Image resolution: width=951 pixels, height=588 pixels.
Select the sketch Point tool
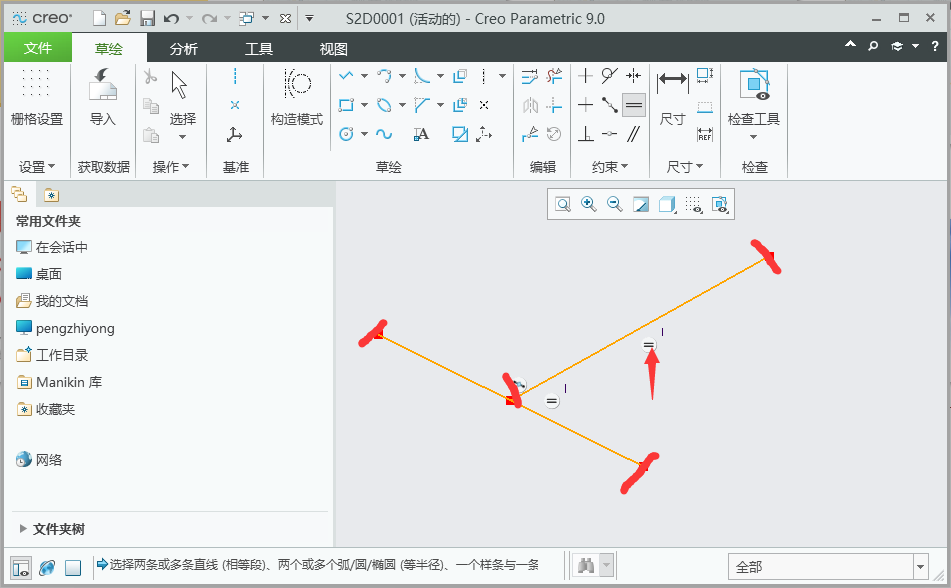(x=484, y=105)
